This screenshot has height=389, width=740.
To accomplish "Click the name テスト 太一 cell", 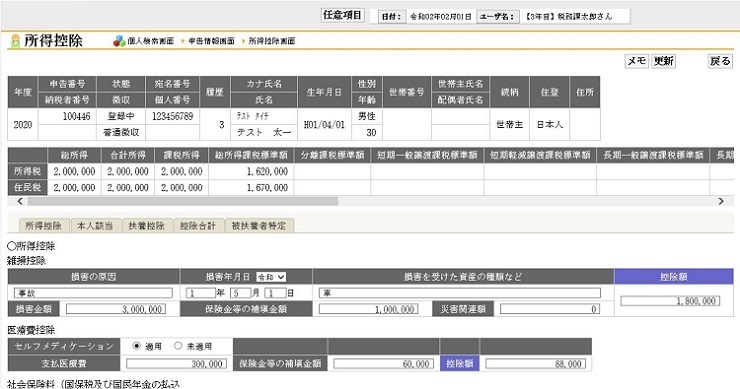I will click(x=264, y=133).
